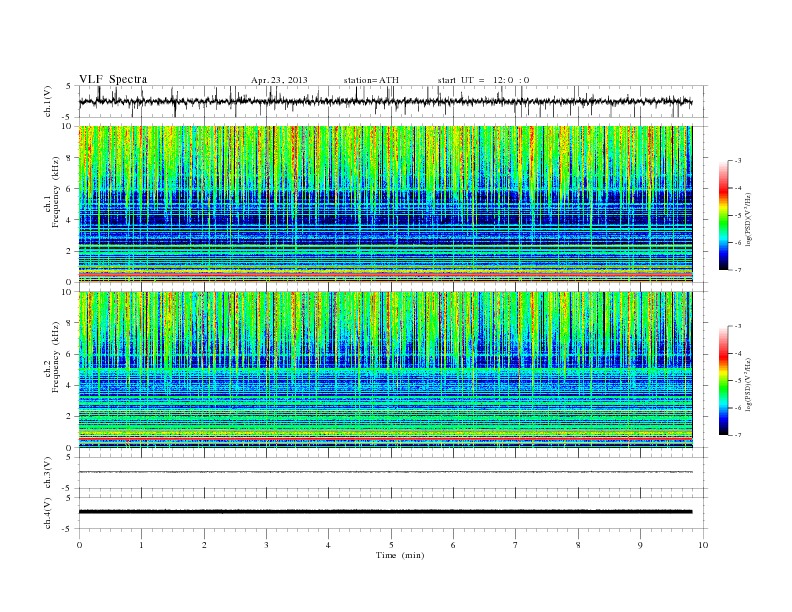This screenshot has height=612, width=792.
Task: Click the "station=ATH" label
Action: [371, 80]
